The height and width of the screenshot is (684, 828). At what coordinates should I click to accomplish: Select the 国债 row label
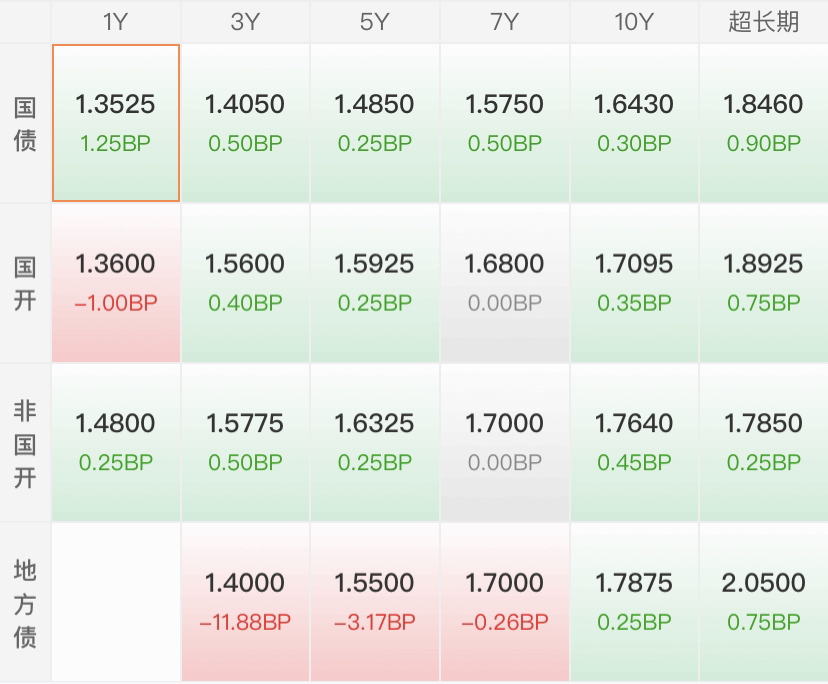tap(25, 123)
